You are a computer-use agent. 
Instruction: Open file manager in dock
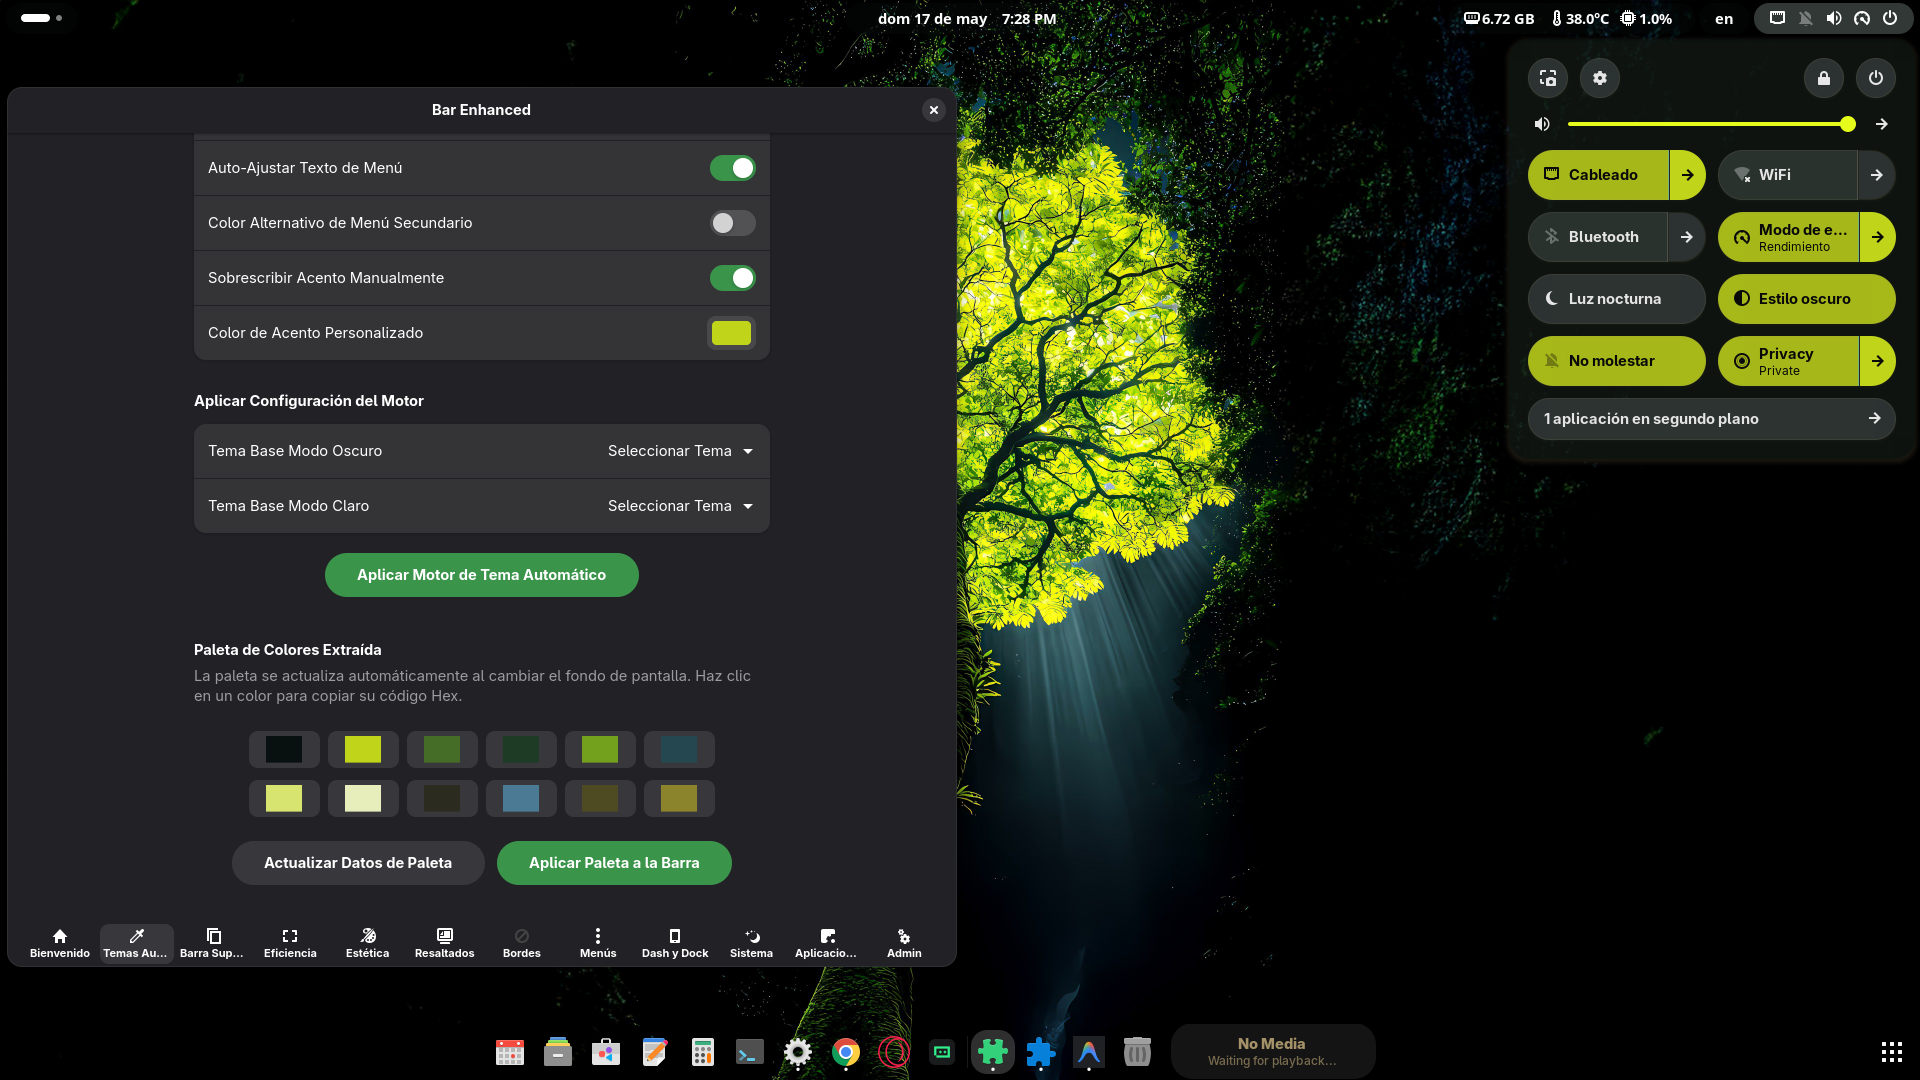(x=558, y=1052)
